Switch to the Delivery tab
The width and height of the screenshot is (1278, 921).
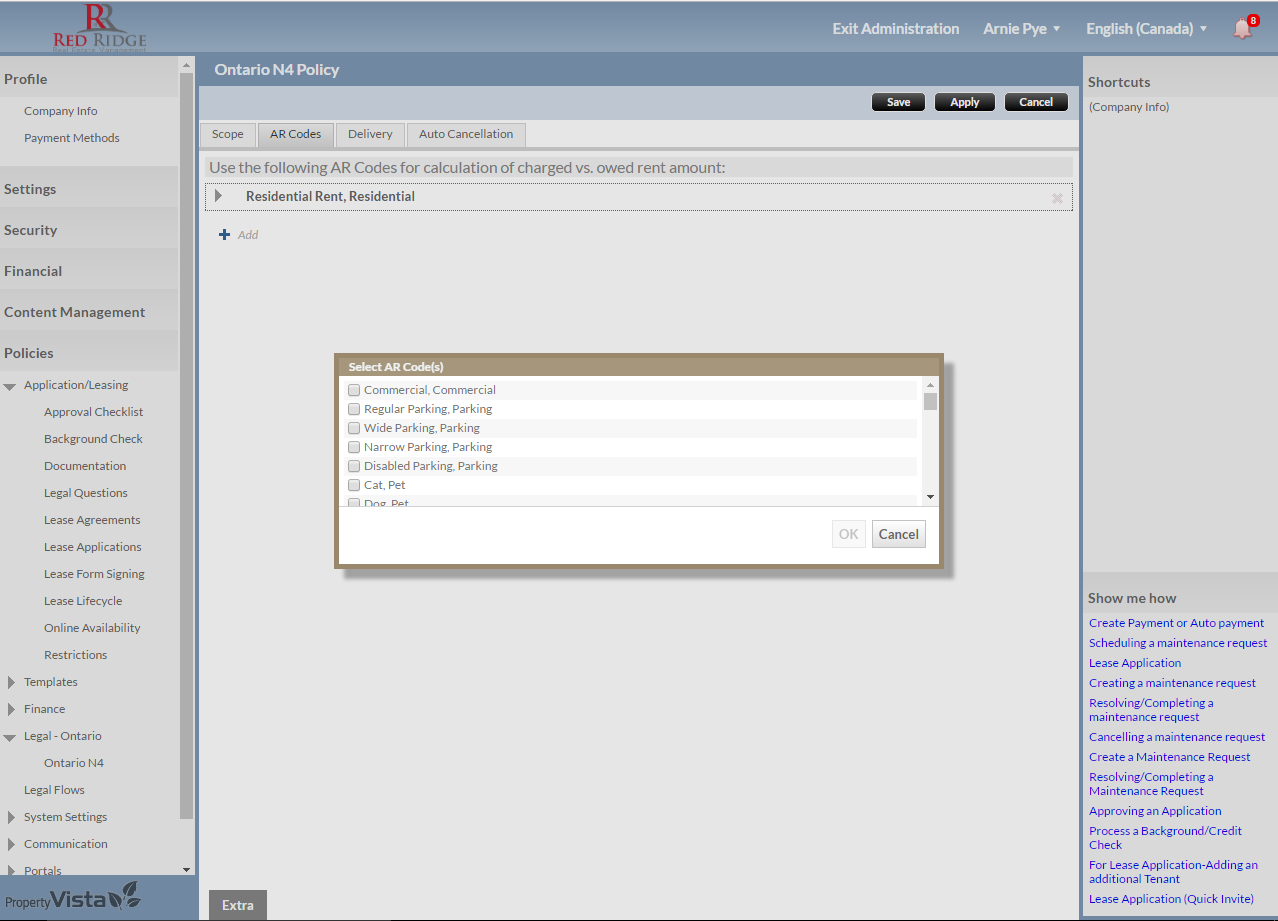coord(370,134)
